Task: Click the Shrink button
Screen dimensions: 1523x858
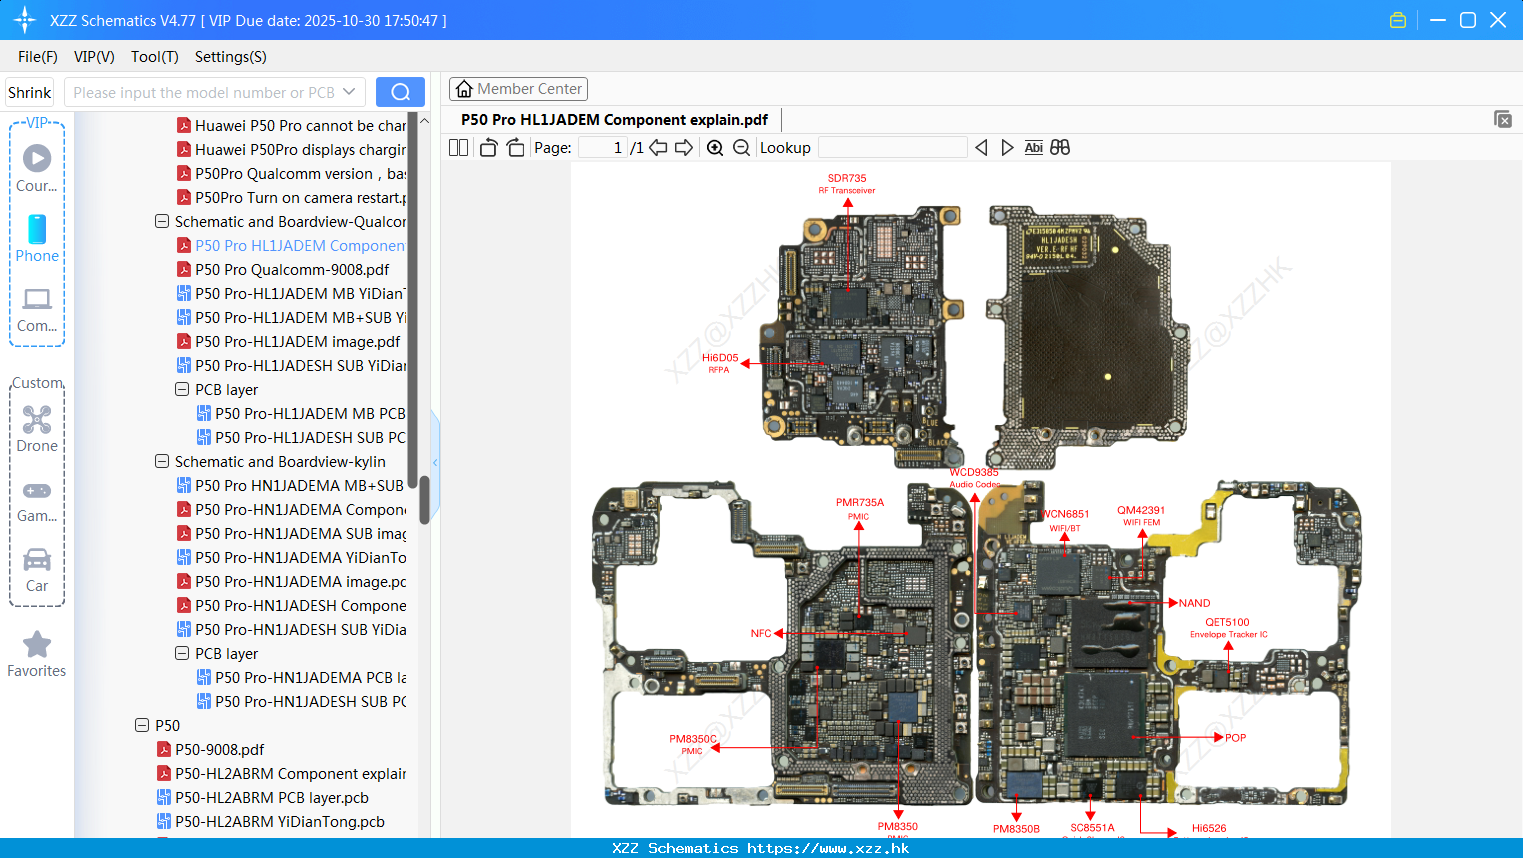Action: click(30, 92)
